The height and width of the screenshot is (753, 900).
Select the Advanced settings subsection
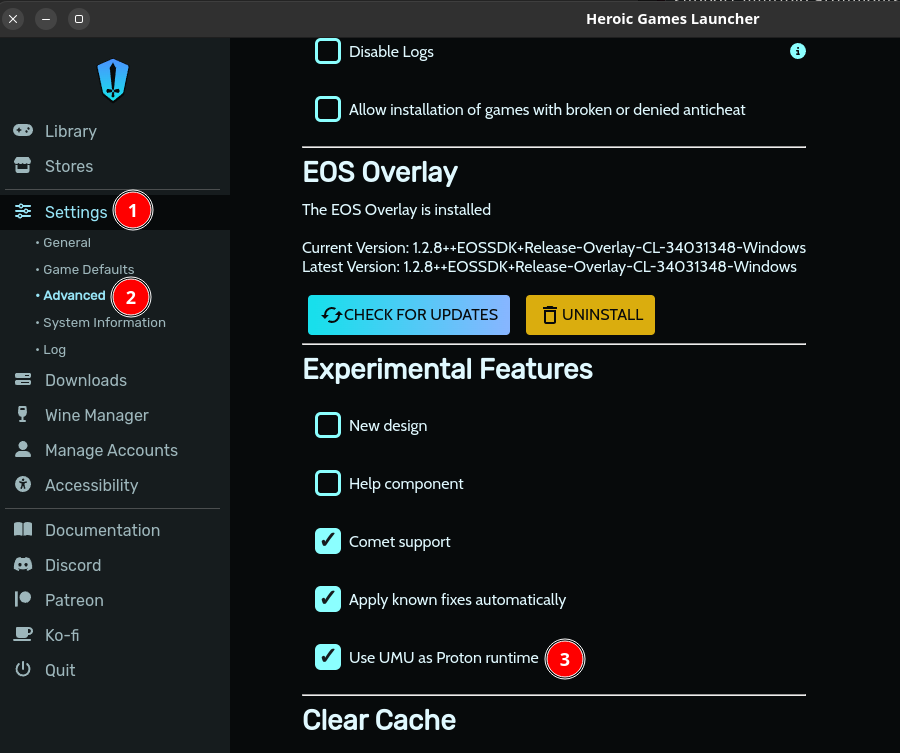pyautogui.click(x=74, y=296)
